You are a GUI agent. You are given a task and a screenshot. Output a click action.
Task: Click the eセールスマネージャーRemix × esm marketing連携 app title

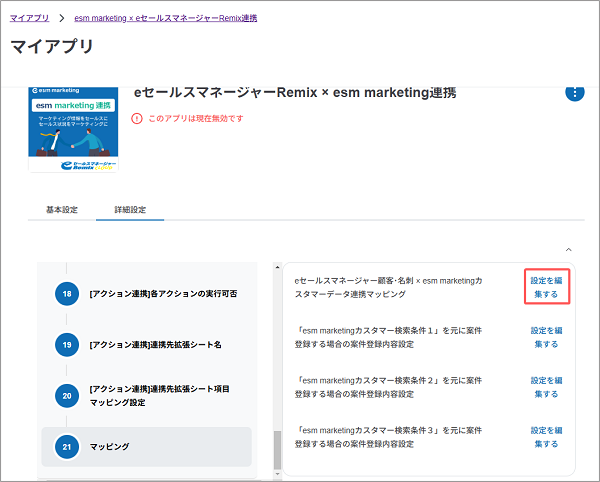[295, 93]
